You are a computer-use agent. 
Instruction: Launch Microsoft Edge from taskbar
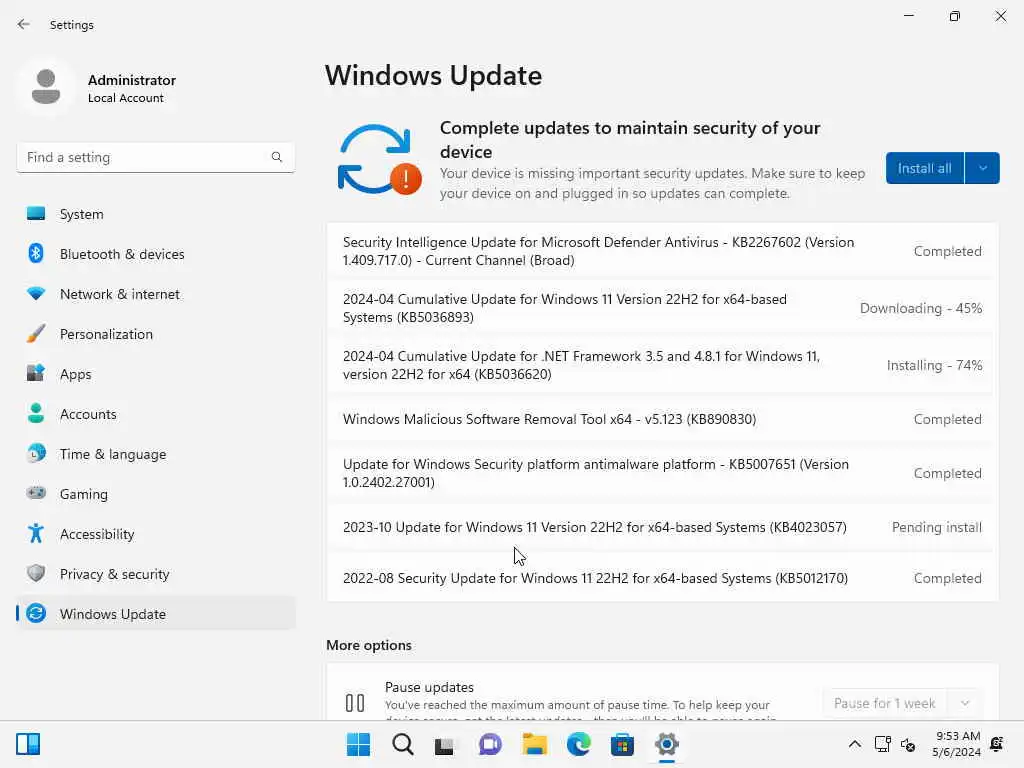tap(579, 744)
